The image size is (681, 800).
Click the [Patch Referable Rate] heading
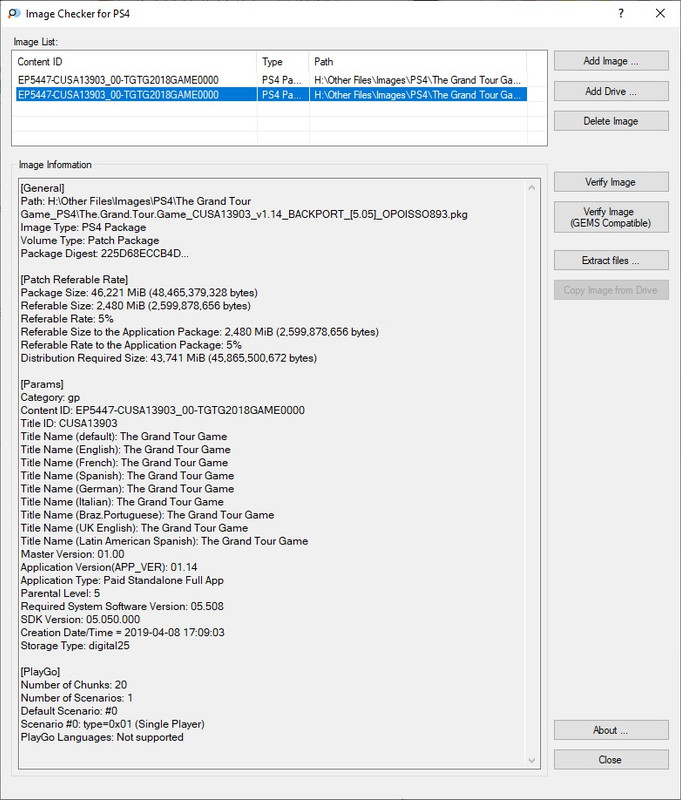coord(74,280)
